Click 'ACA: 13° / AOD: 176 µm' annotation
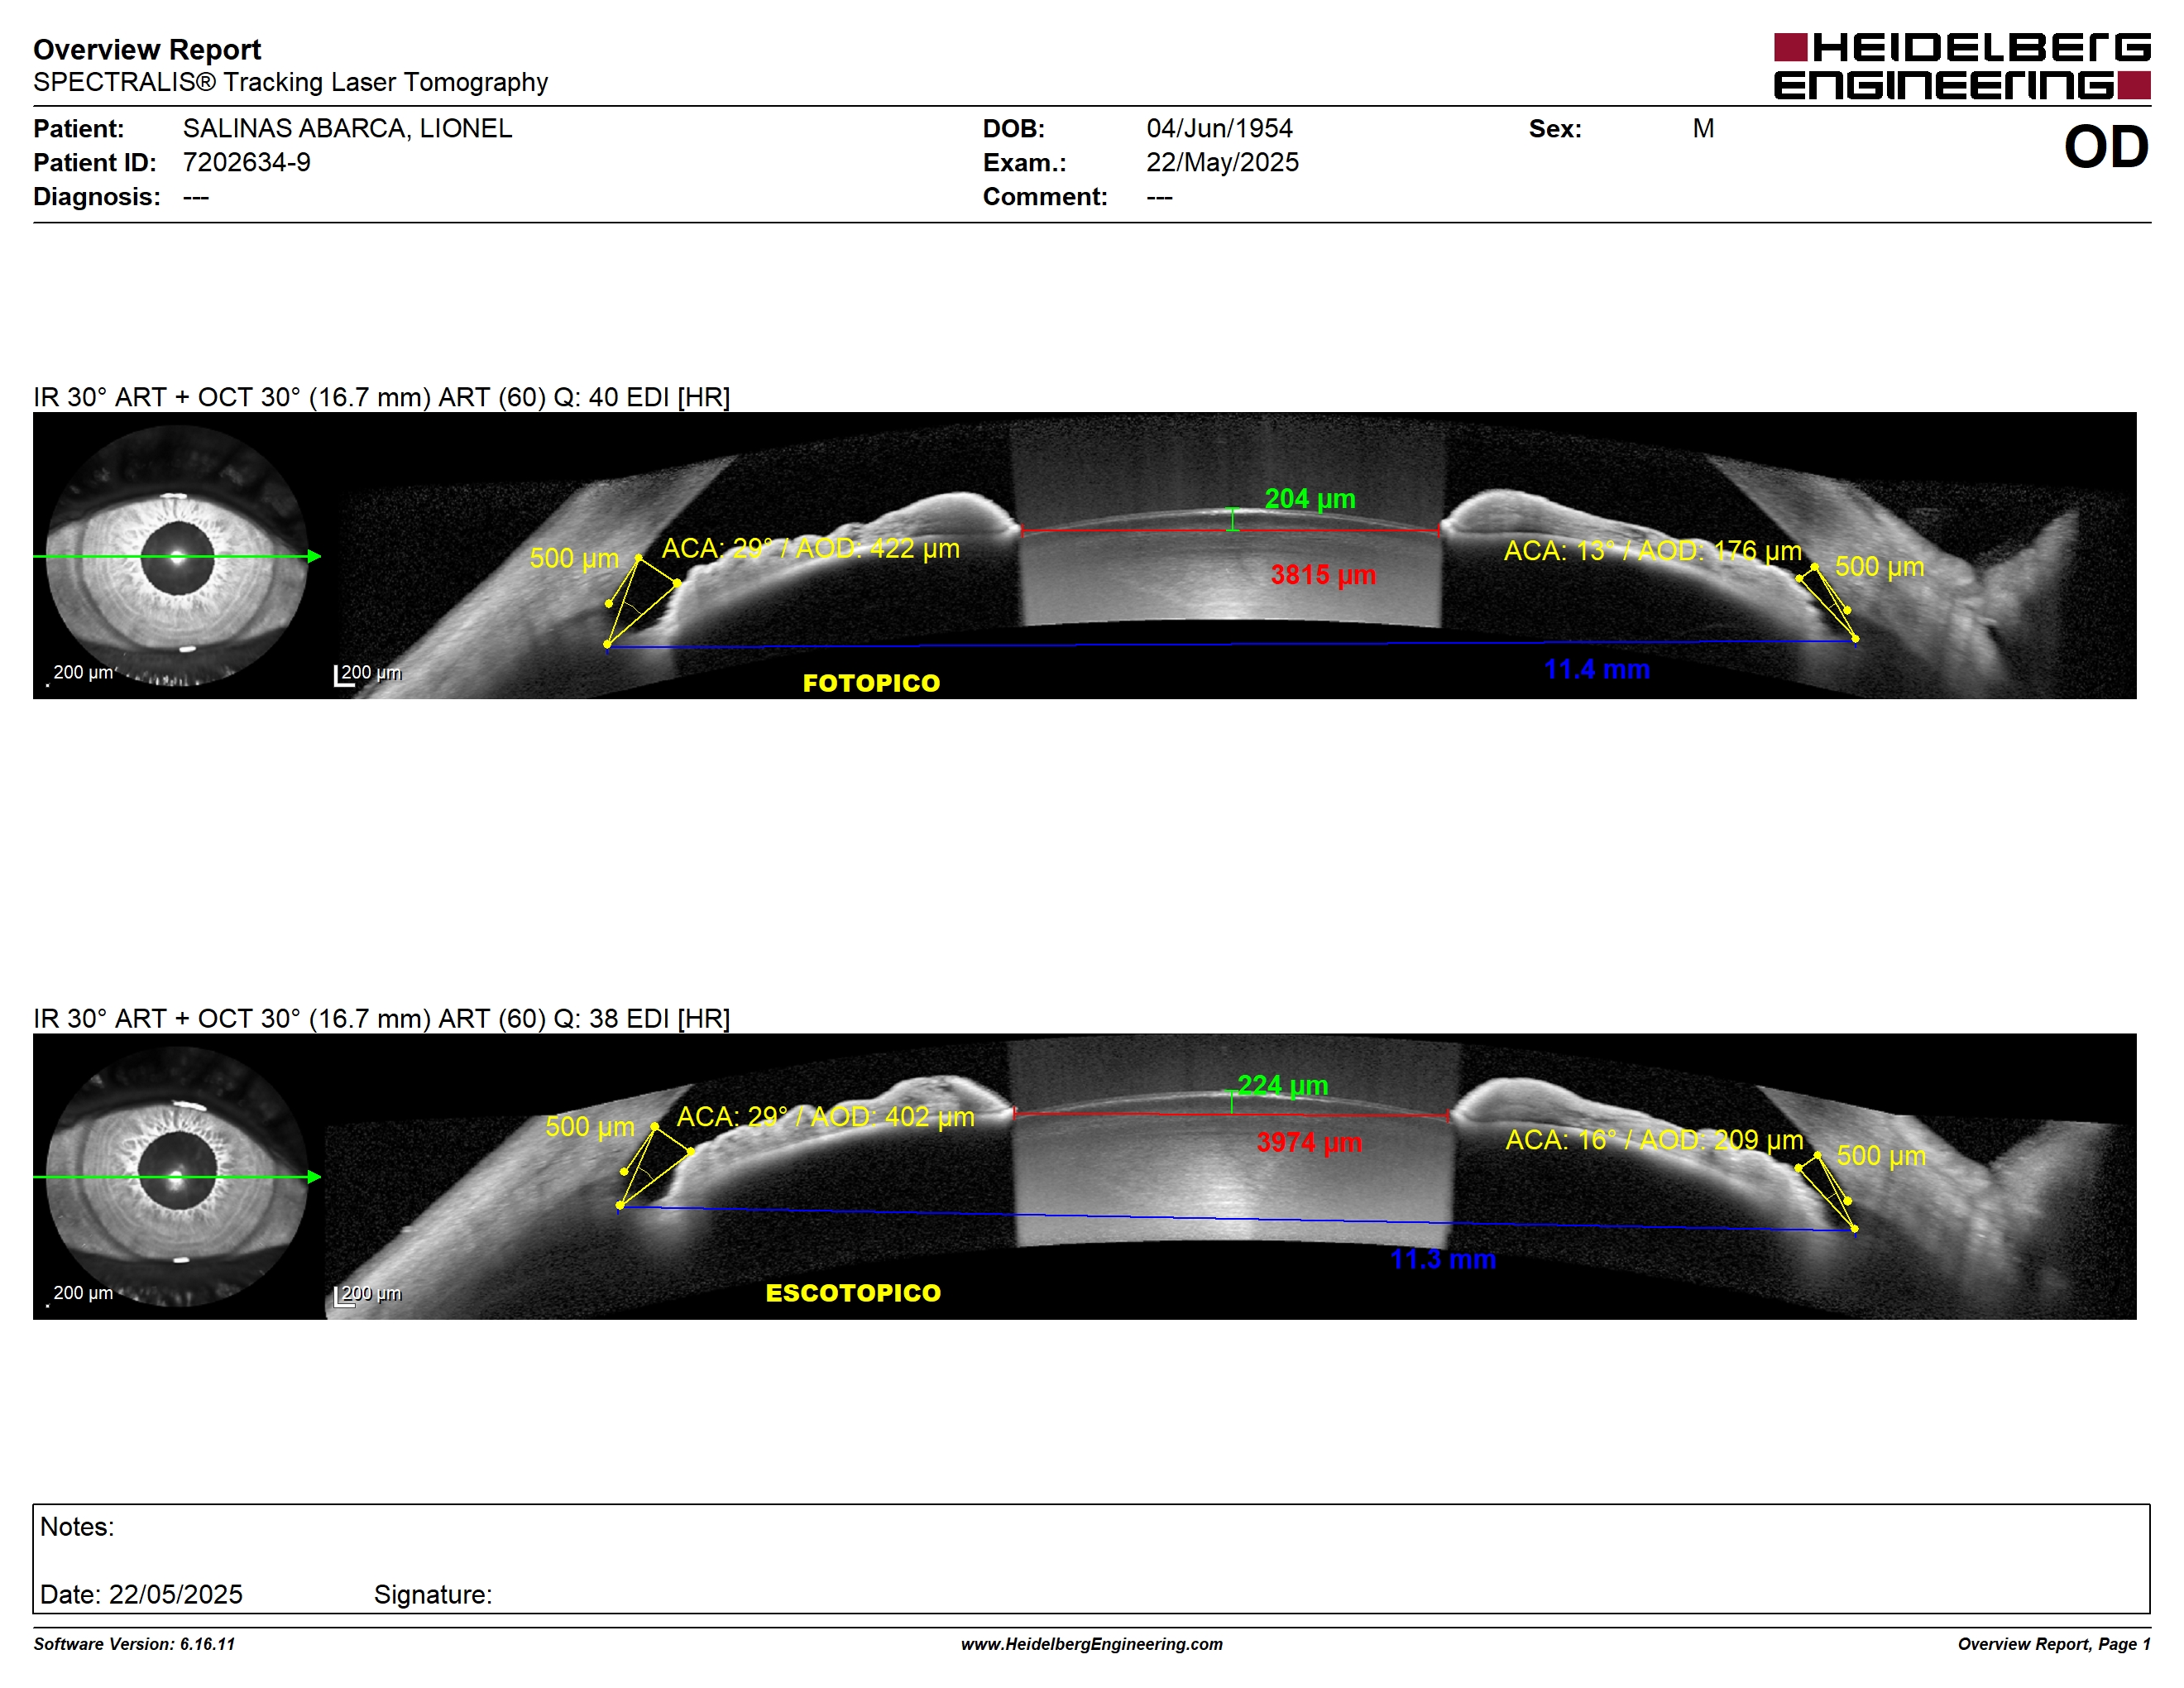The image size is (2184, 1688). click(1653, 550)
